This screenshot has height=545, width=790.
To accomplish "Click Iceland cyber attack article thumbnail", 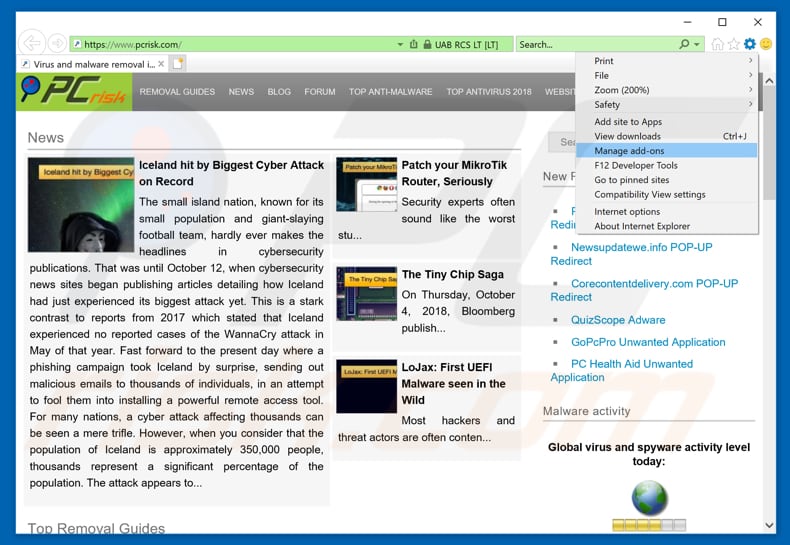I will tap(81, 205).
